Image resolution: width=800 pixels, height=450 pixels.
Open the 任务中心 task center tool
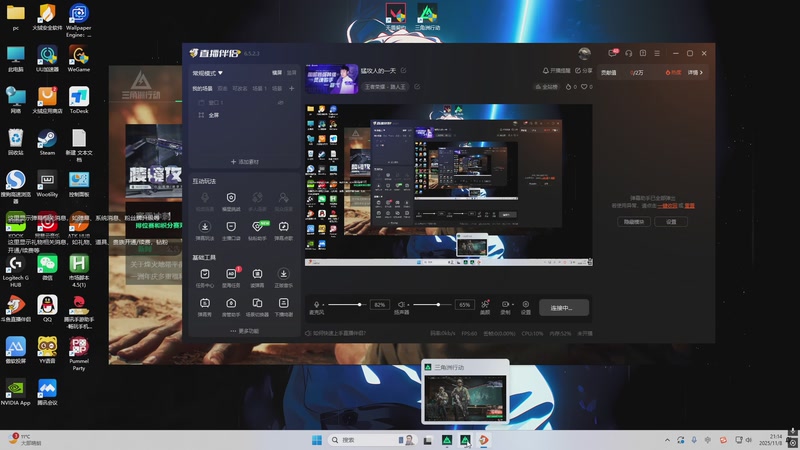click(x=205, y=278)
